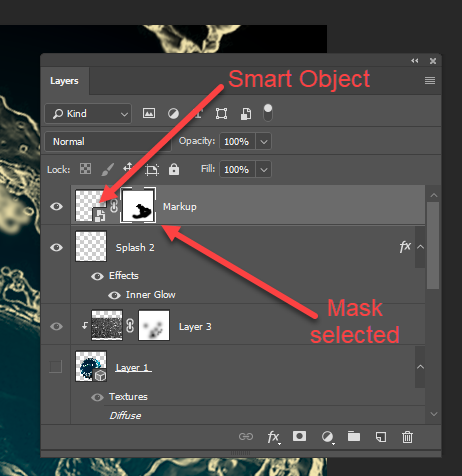Create a new group folder
462x476 pixels.
tap(354, 436)
